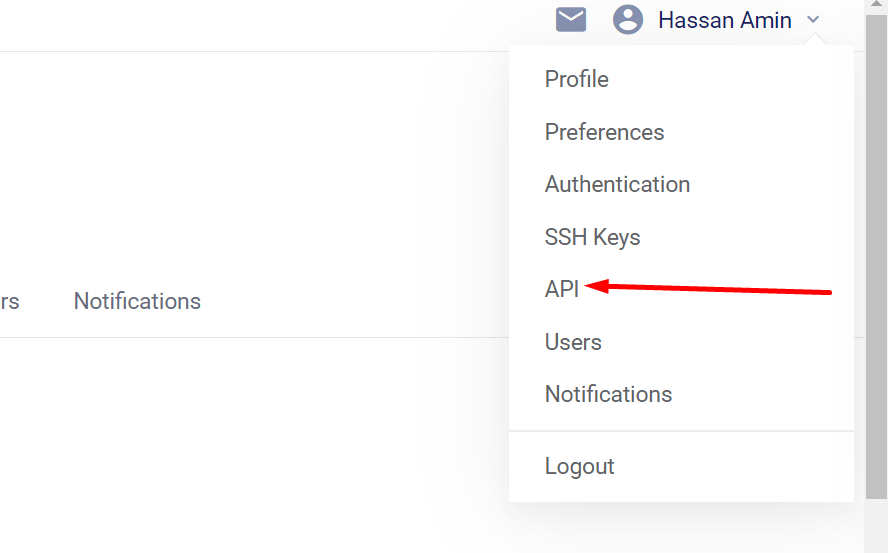Click the scrollbar track below the thumb
Screen dimensions: 888x553
point(876,526)
